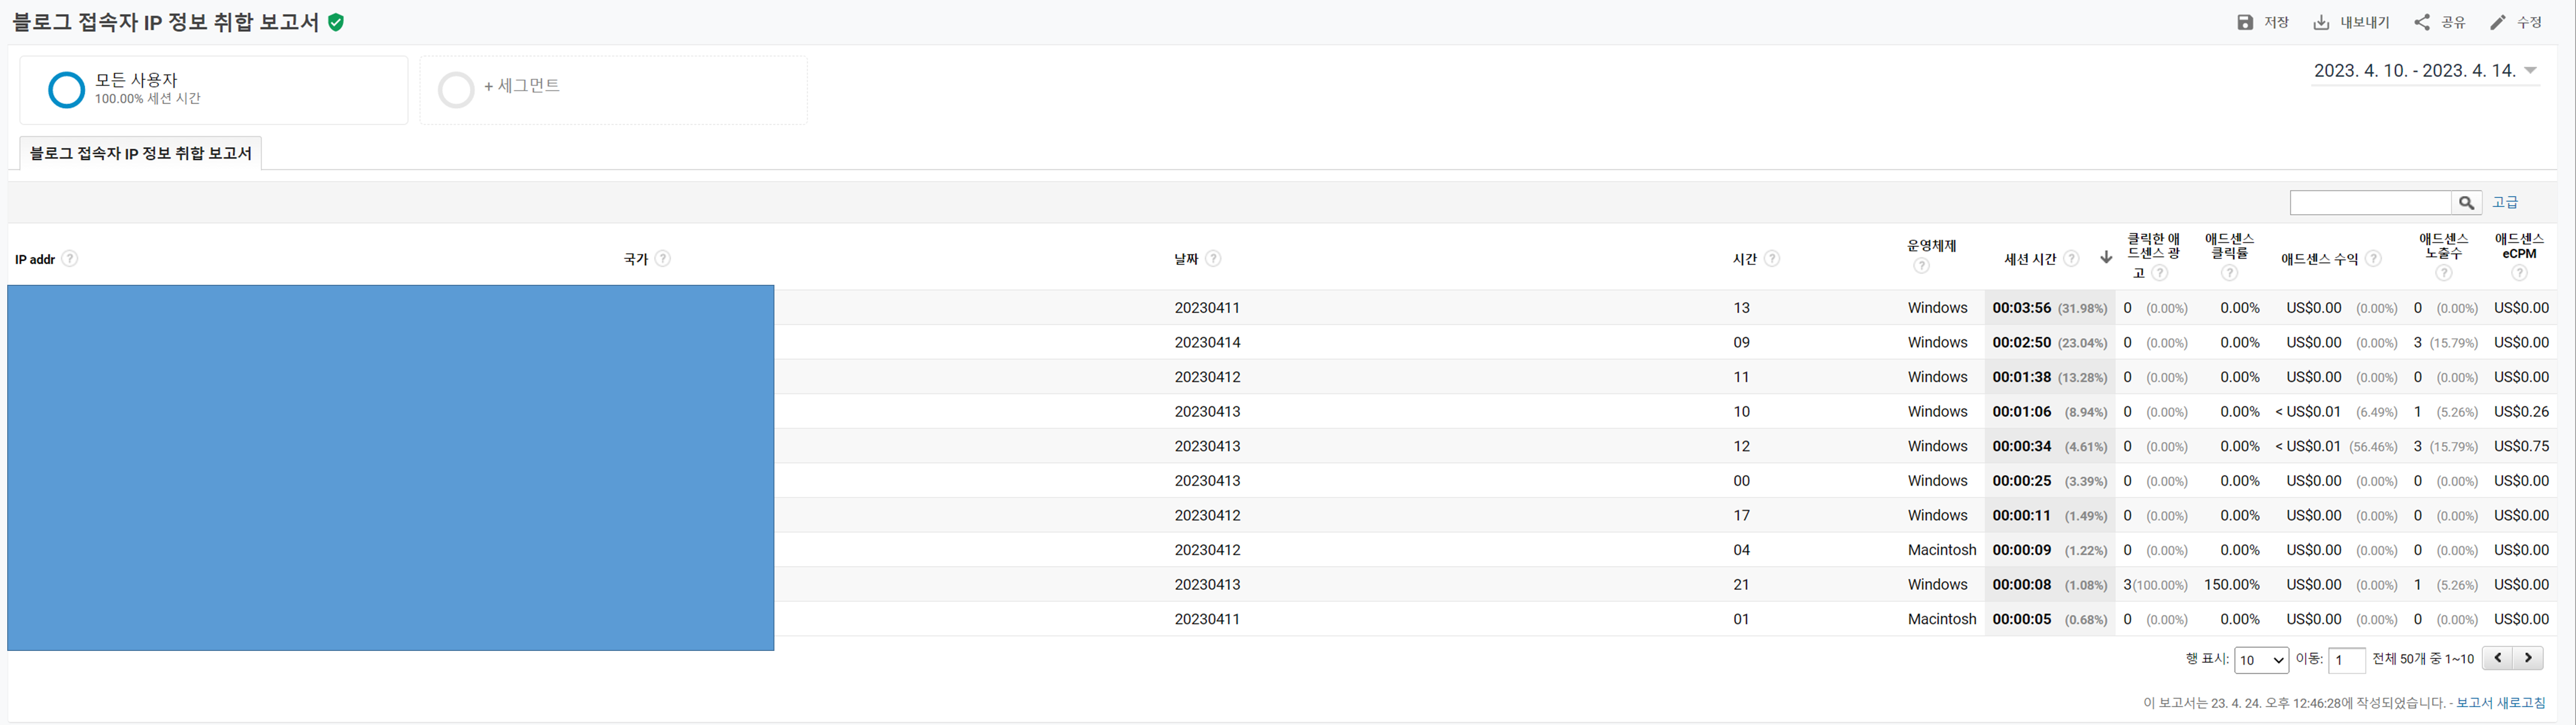
Task: Click the 이동 page number input field
Action: pos(2346,660)
